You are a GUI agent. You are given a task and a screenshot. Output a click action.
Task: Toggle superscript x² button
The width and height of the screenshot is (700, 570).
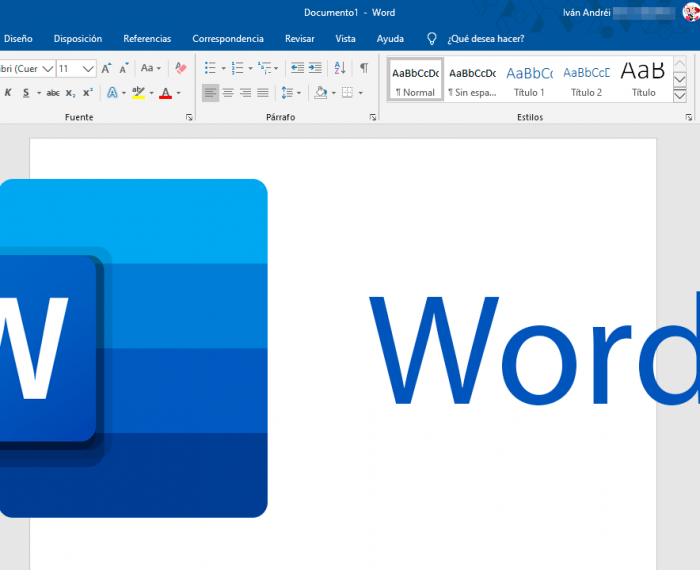[88, 92]
